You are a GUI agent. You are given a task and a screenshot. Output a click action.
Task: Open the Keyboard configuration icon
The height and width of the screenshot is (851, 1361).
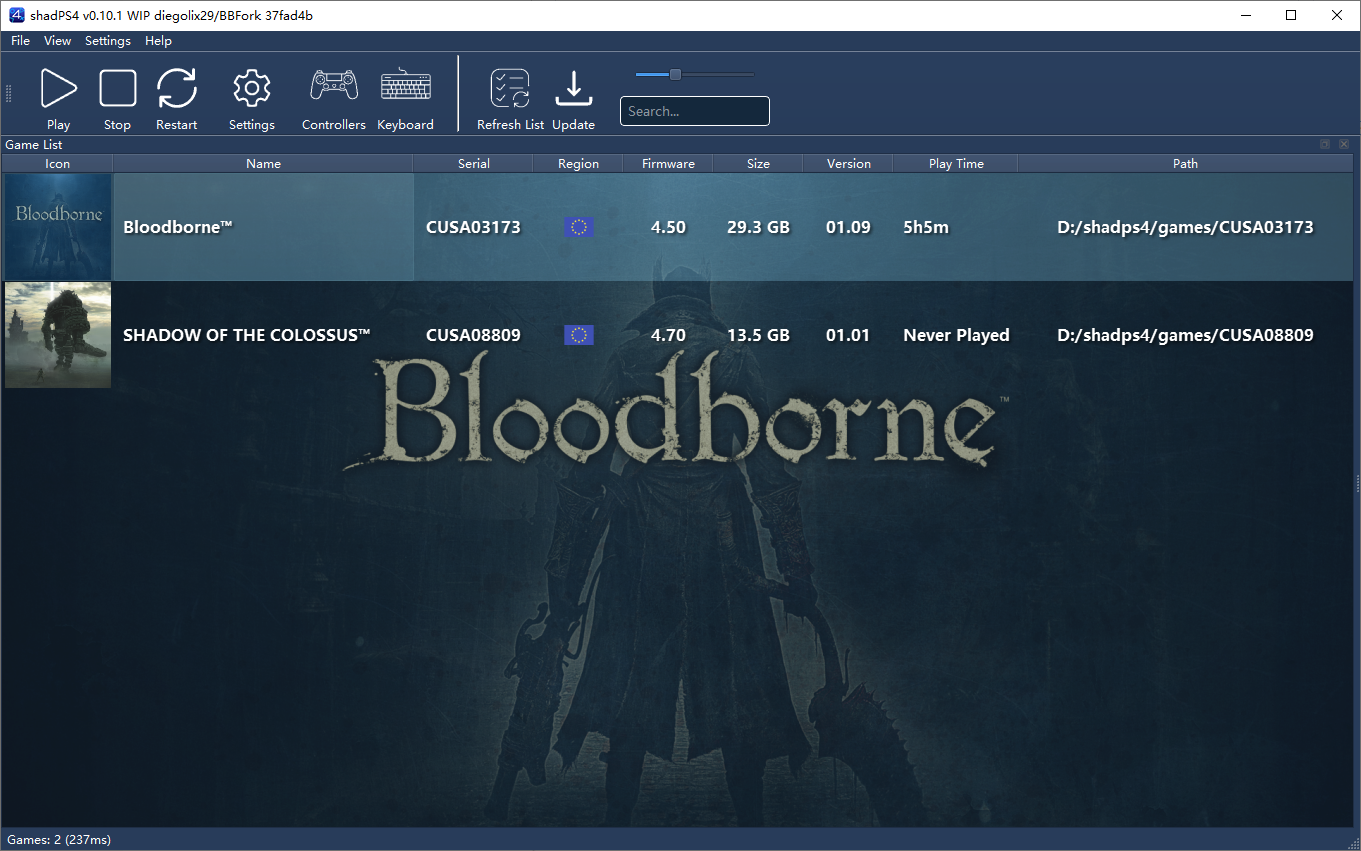tap(405, 86)
